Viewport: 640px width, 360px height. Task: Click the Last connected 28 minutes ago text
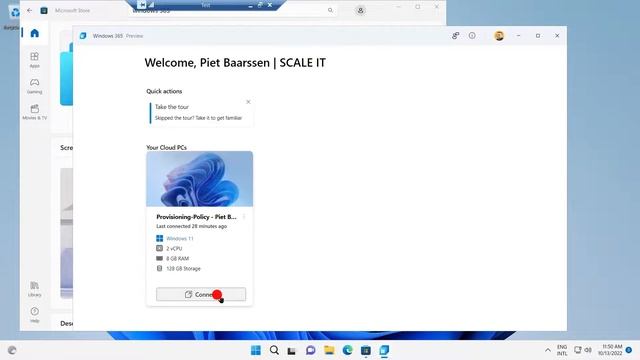pos(191,226)
